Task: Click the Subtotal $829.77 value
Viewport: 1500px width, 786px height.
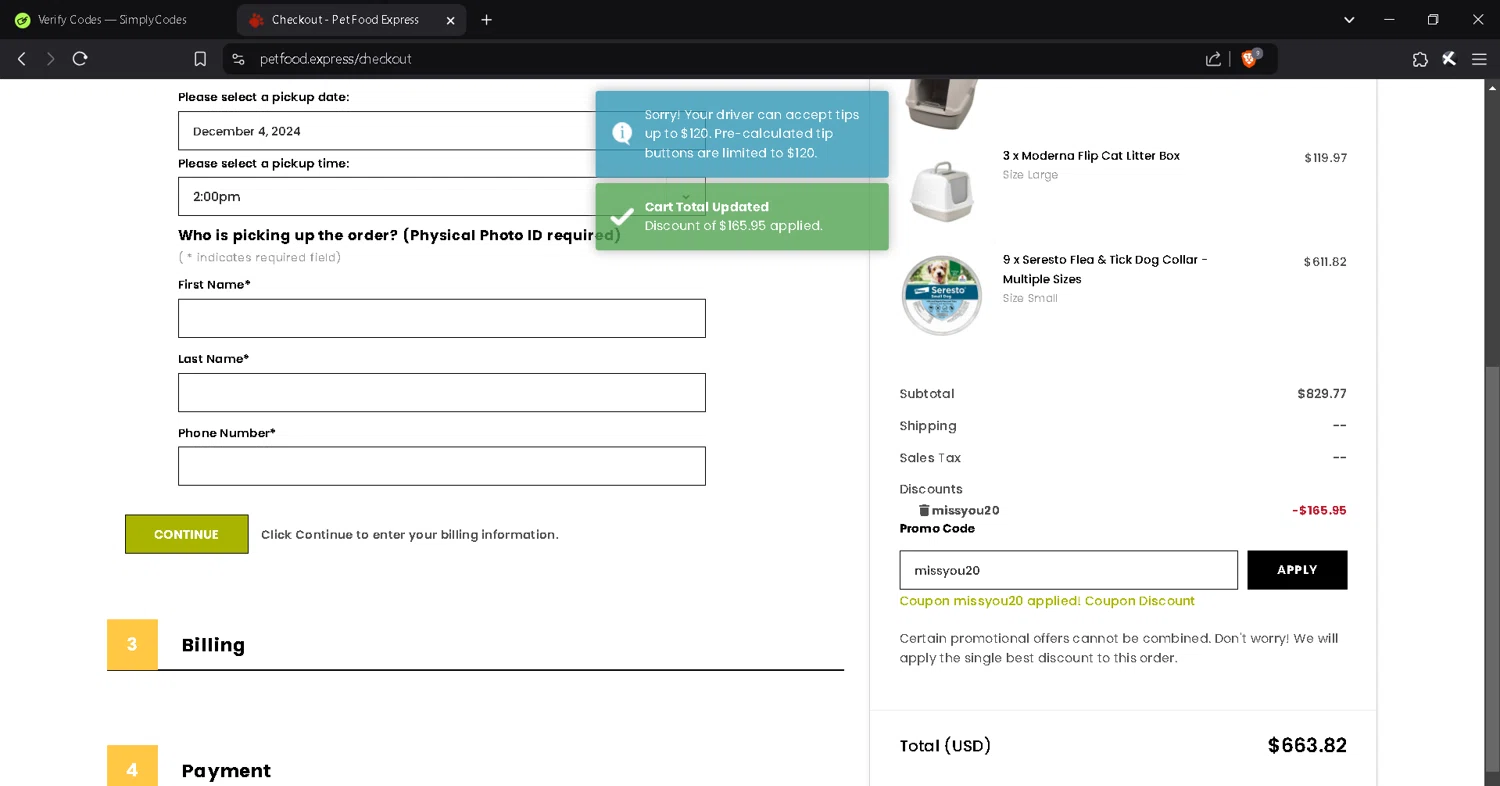Action: [1322, 394]
